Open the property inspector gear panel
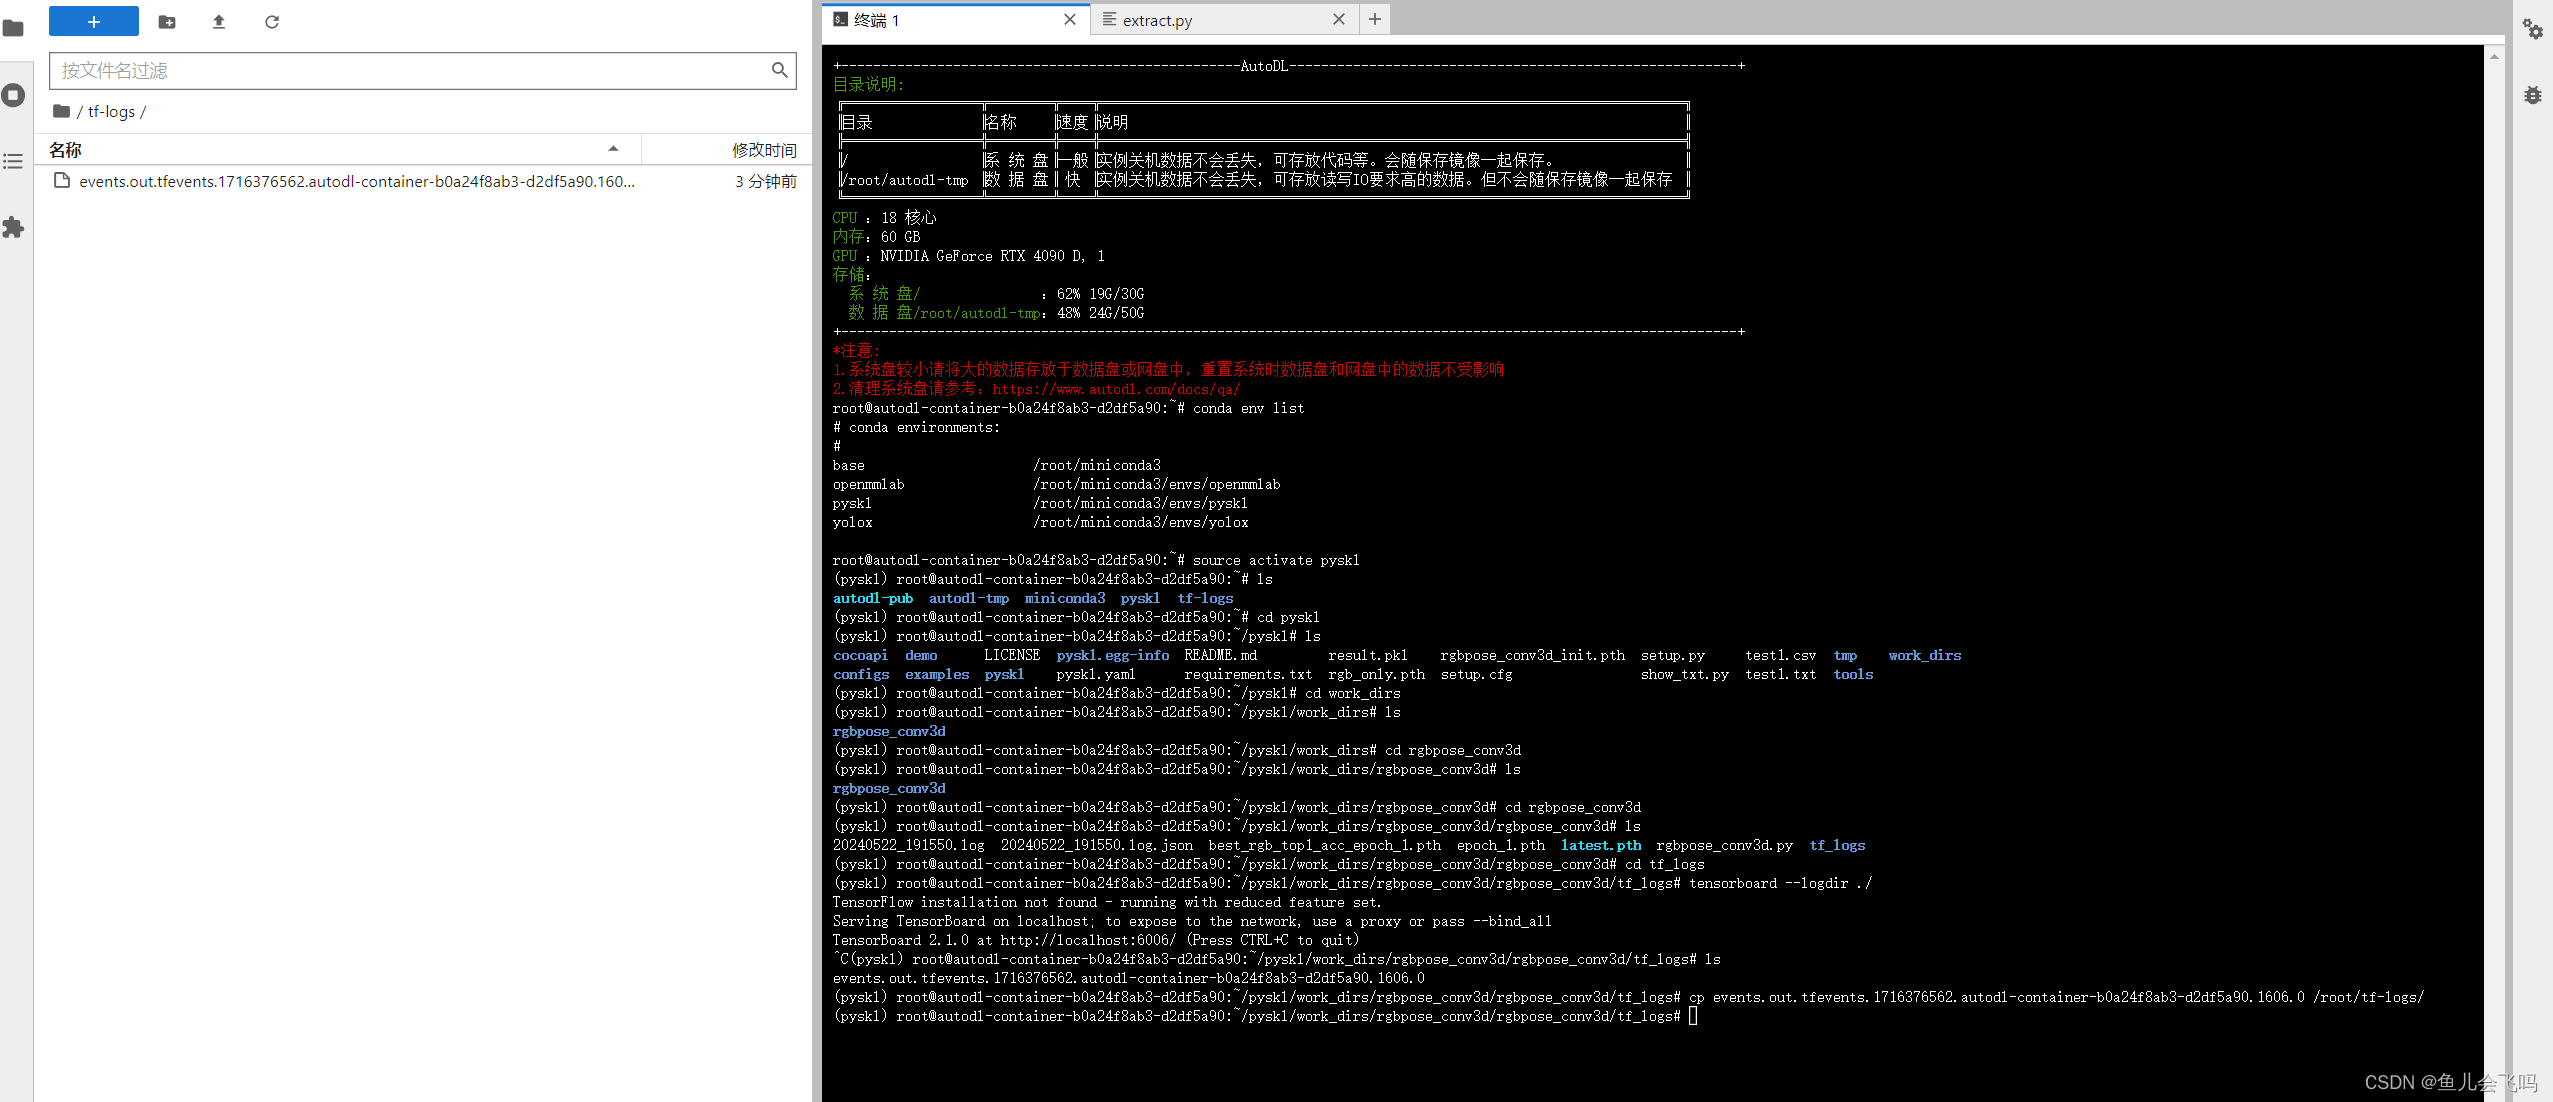The width and height of the screenshot is (2553, 1102). 2534,30
